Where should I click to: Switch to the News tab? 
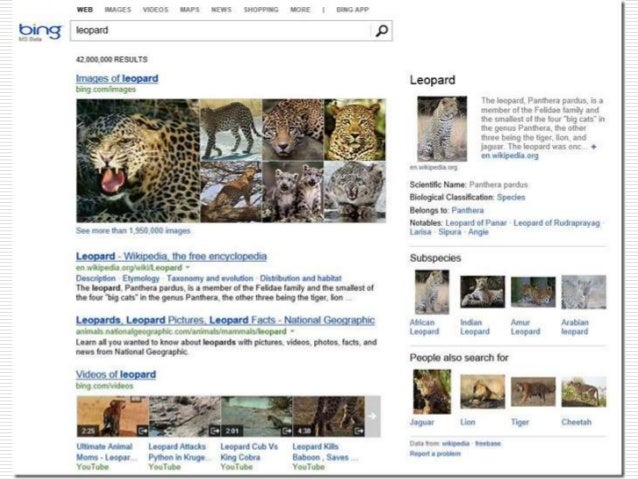pos(221,10)
